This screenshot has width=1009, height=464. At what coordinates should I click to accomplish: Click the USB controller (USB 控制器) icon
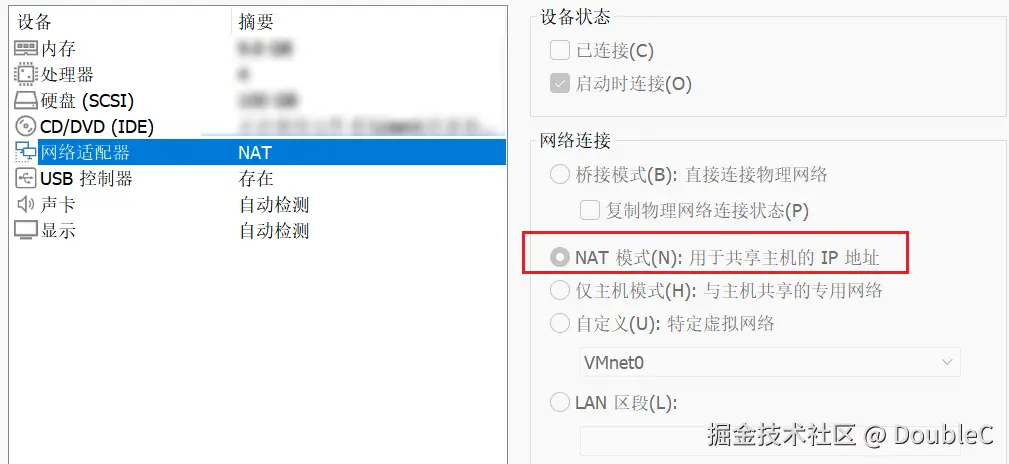[26, 178]
